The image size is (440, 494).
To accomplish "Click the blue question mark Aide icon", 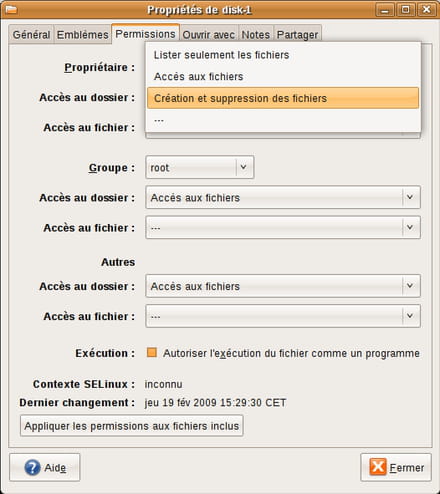I will (x=32, y=468).
